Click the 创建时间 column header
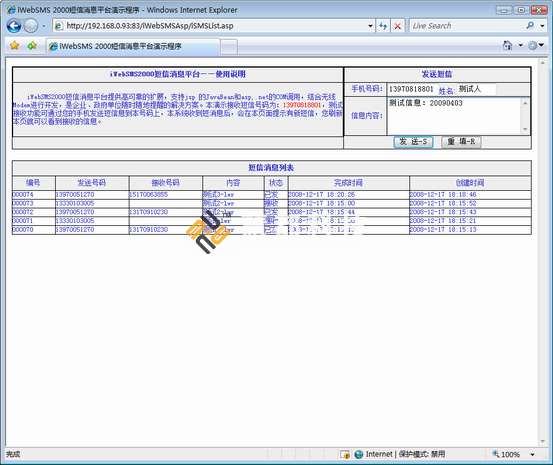The height and width of the screenshot is (465, 553). (470, 183)
